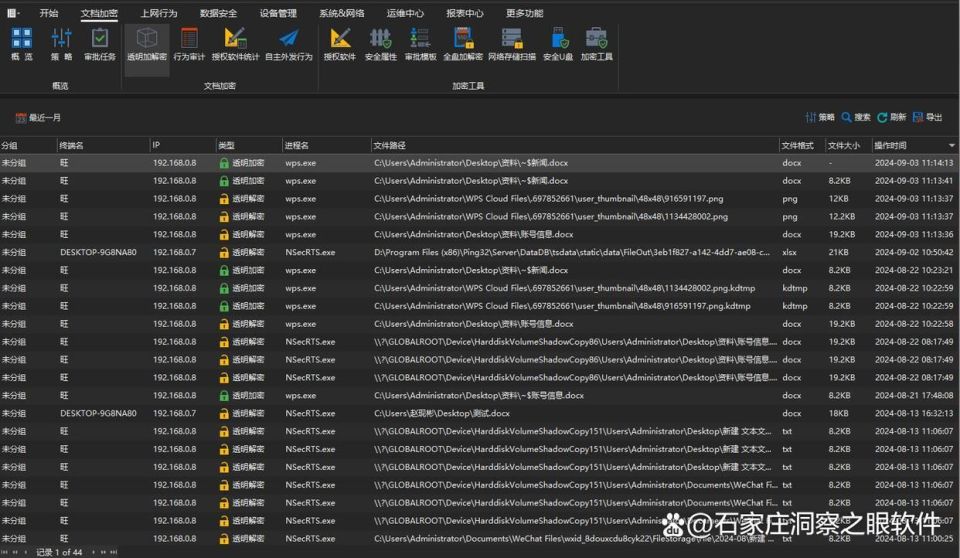Switch to the 上网行为 tab
Image resolution: width=960 pixels, height=558 pixels.
coord(159,13)
